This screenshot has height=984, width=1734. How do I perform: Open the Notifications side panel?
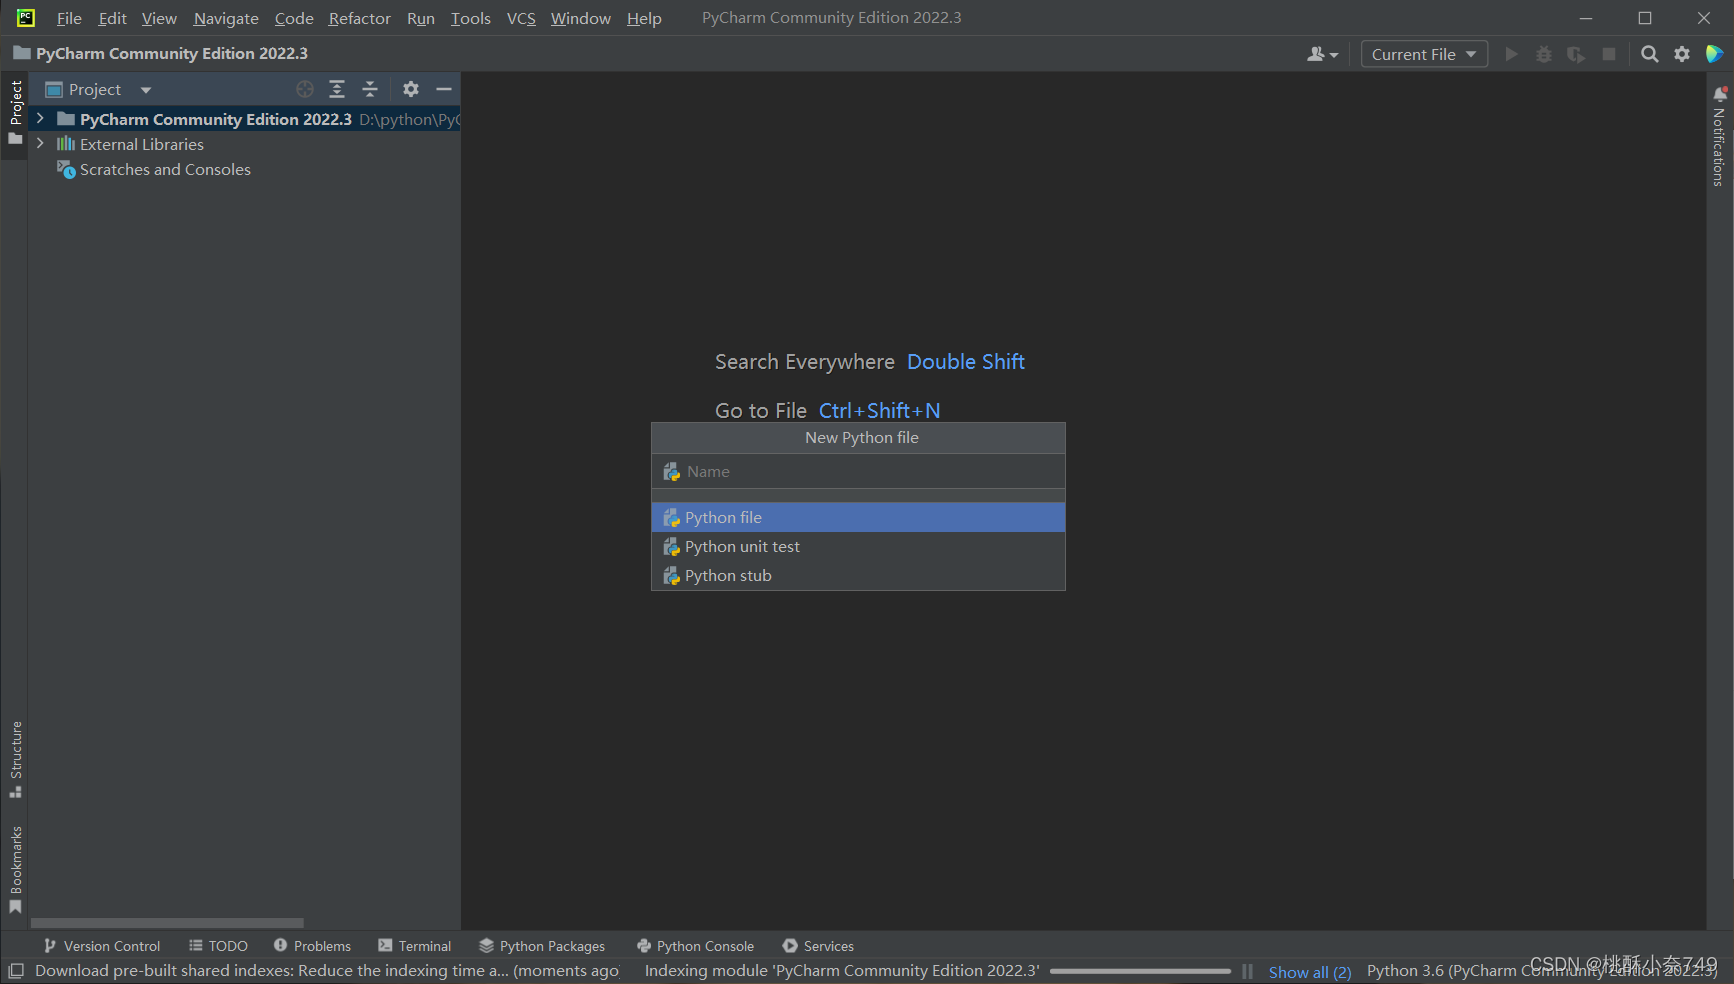click(1720, 136)
